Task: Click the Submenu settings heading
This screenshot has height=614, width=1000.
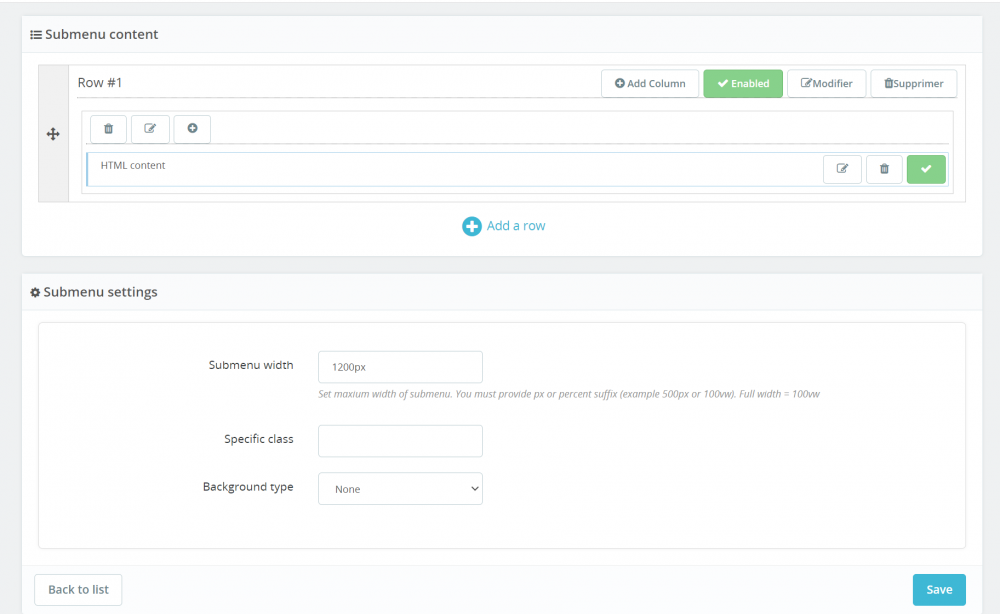Action: (100, 292)
